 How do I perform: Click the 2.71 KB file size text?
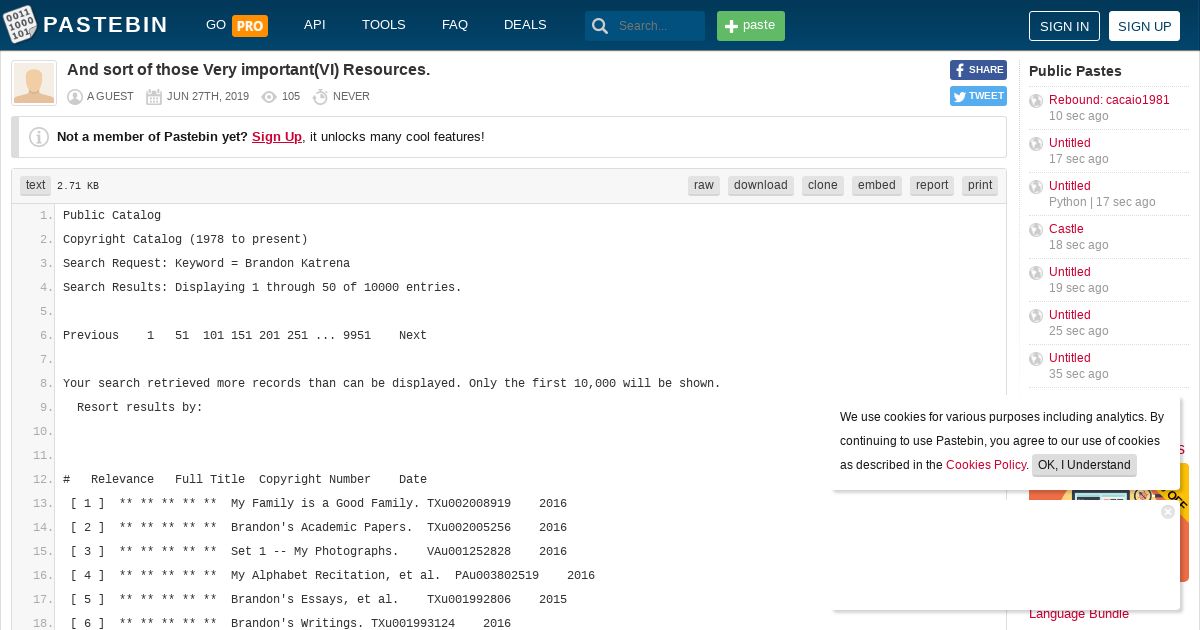(x=78, y=186)
